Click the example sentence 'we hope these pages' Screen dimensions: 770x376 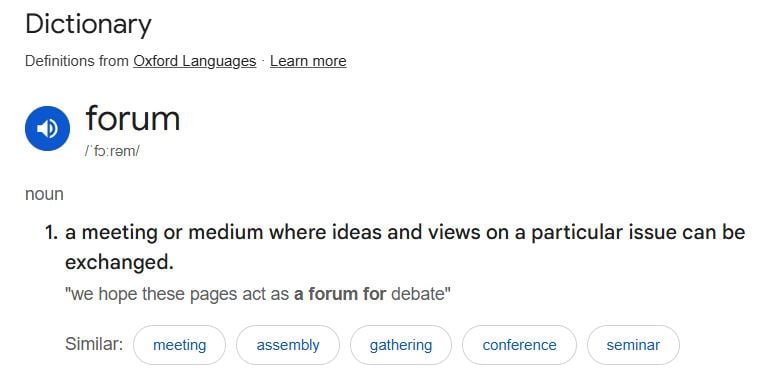tap(258, 295)
